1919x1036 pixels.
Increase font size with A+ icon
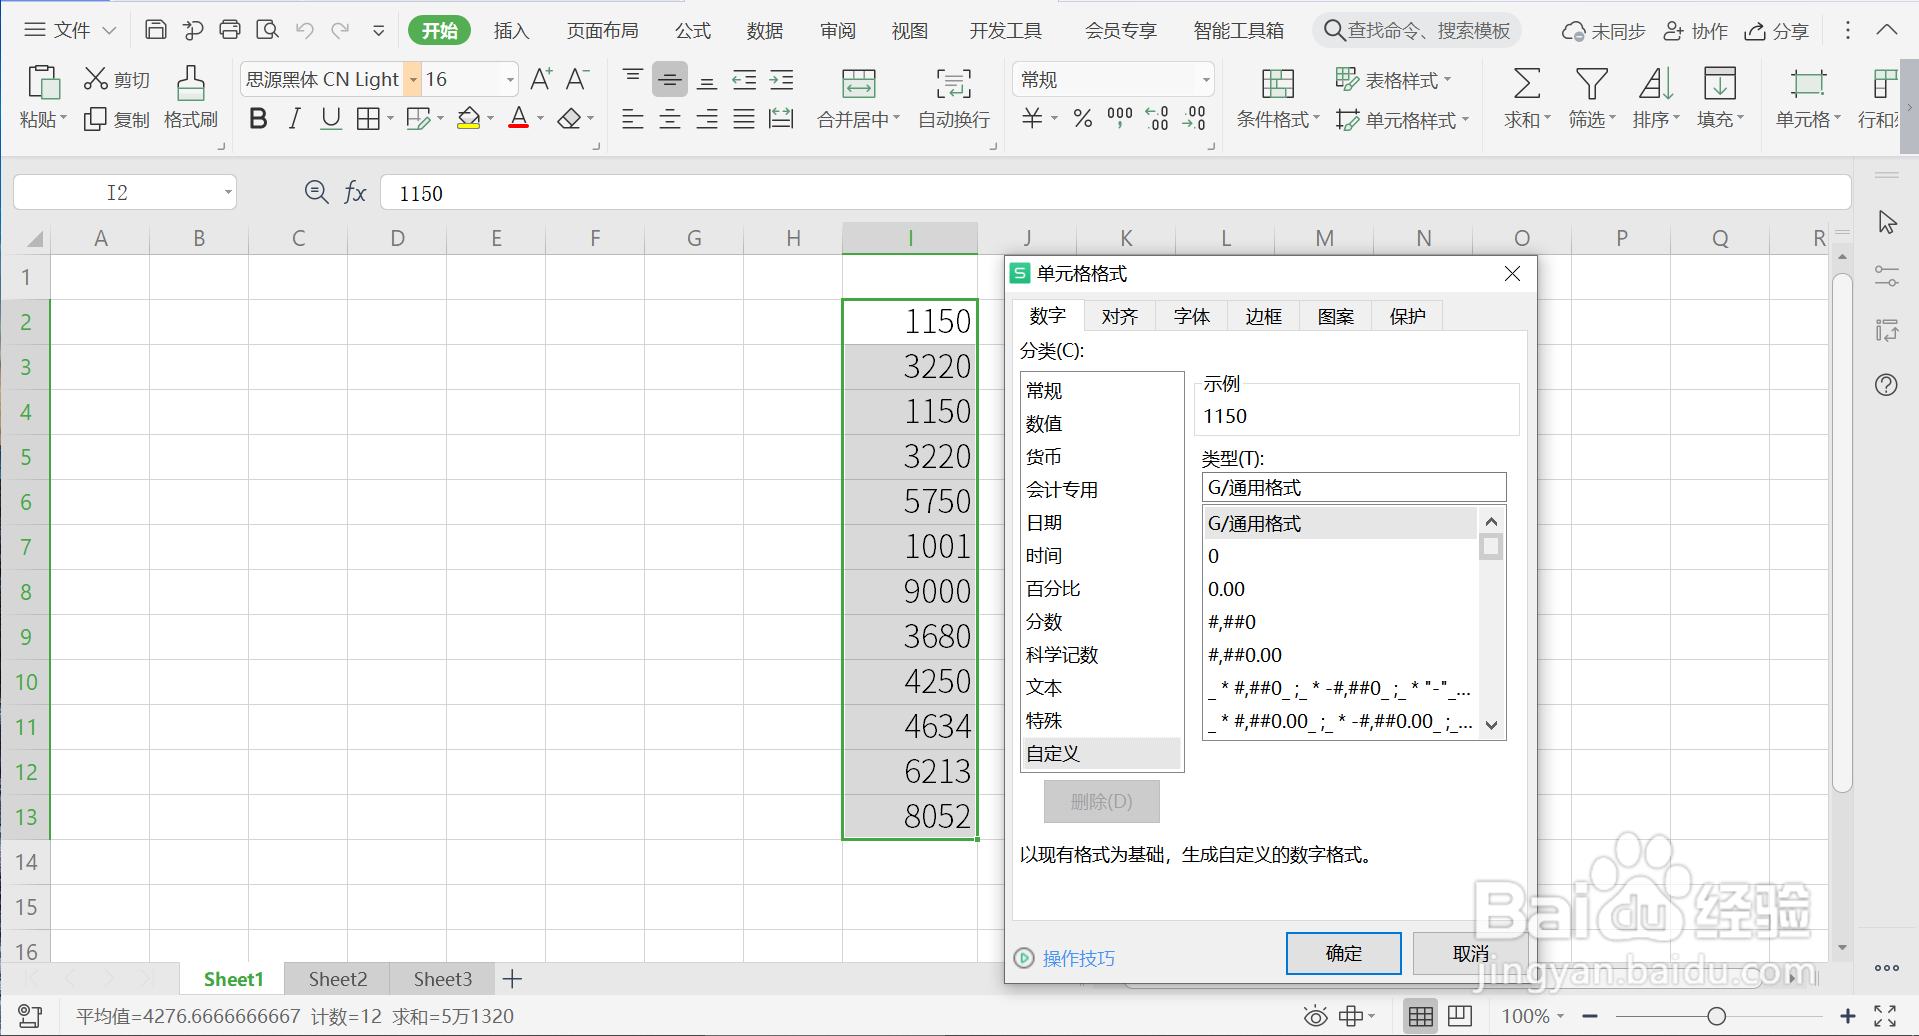(541, 79)
